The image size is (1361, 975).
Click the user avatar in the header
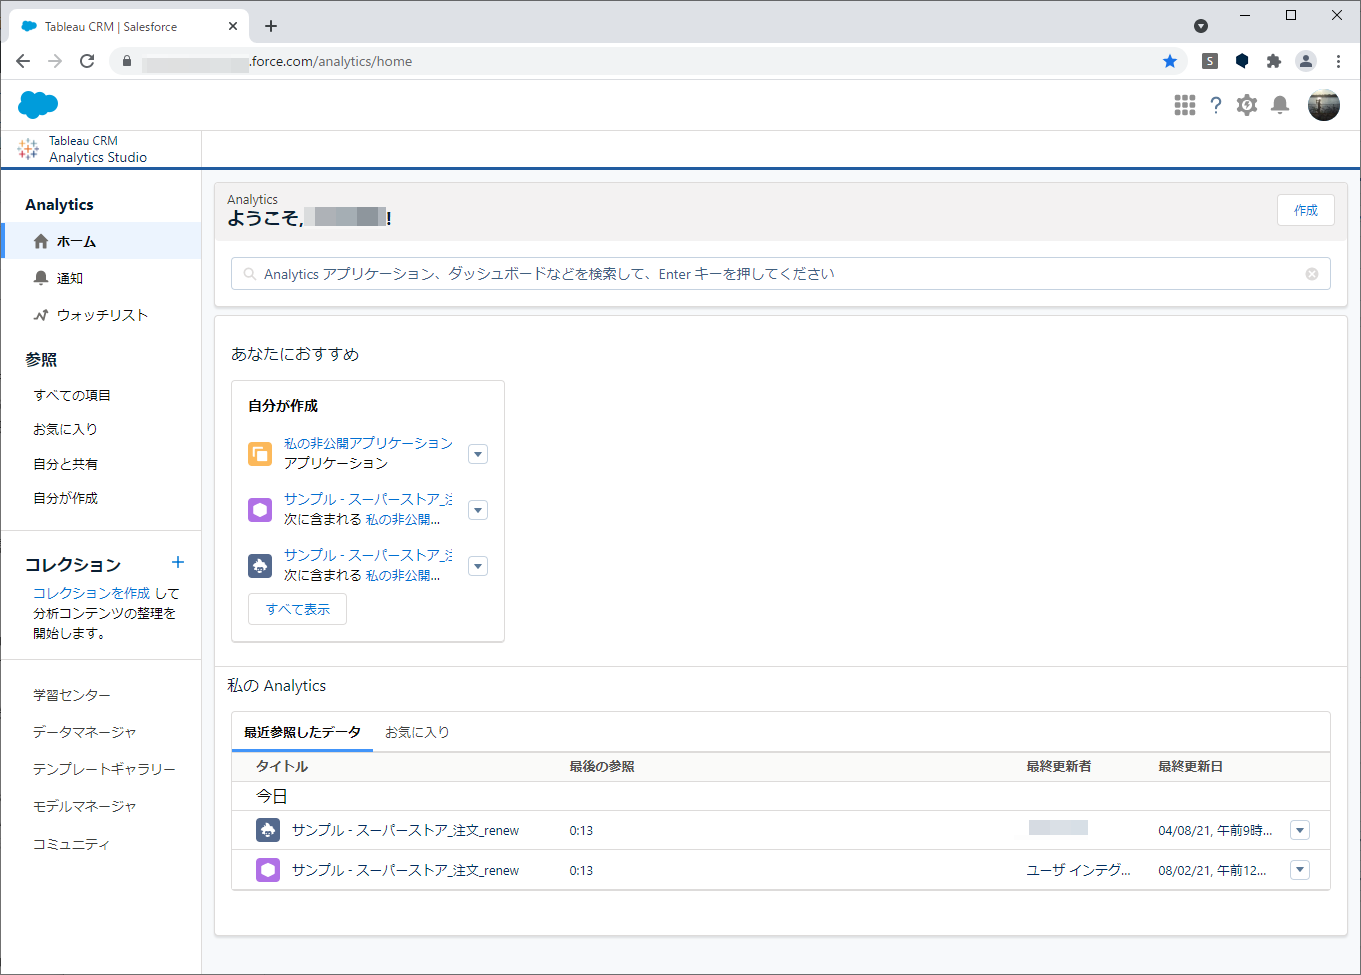[1324, 105]
